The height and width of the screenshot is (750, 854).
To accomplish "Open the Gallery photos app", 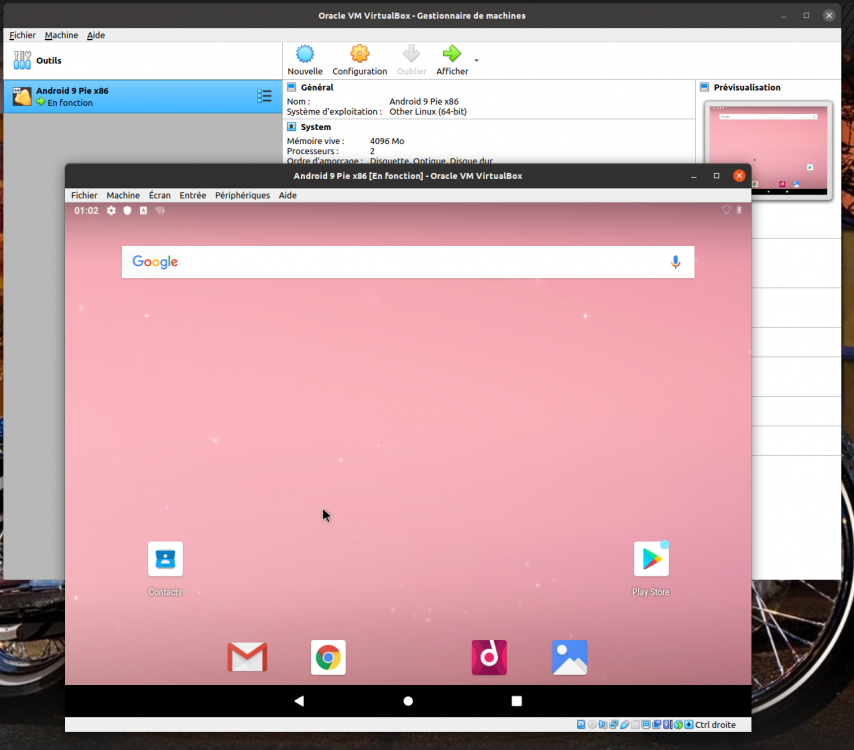I will click(x=570, y=657).
